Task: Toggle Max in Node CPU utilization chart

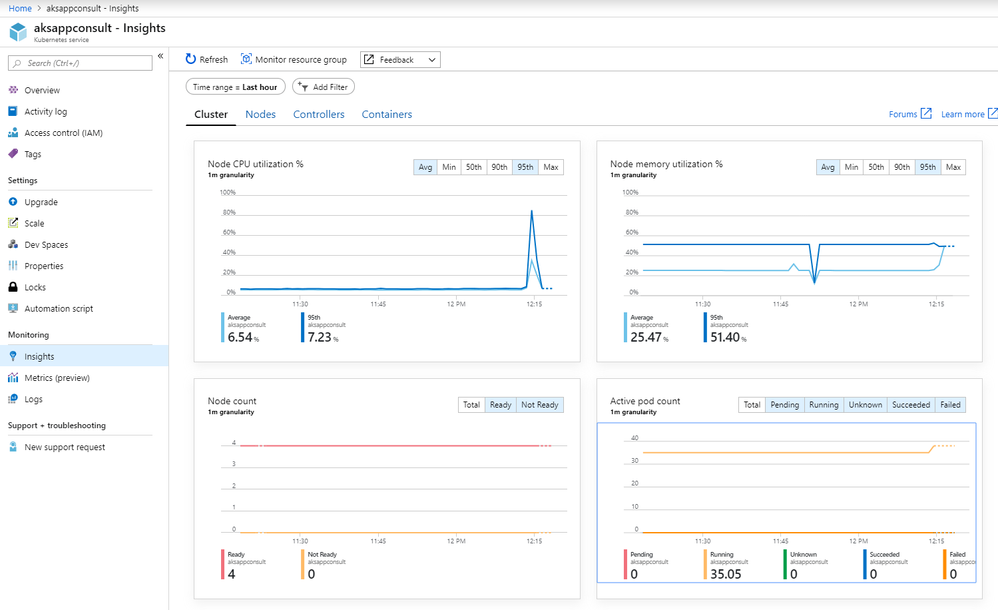Action: point(551,167)
